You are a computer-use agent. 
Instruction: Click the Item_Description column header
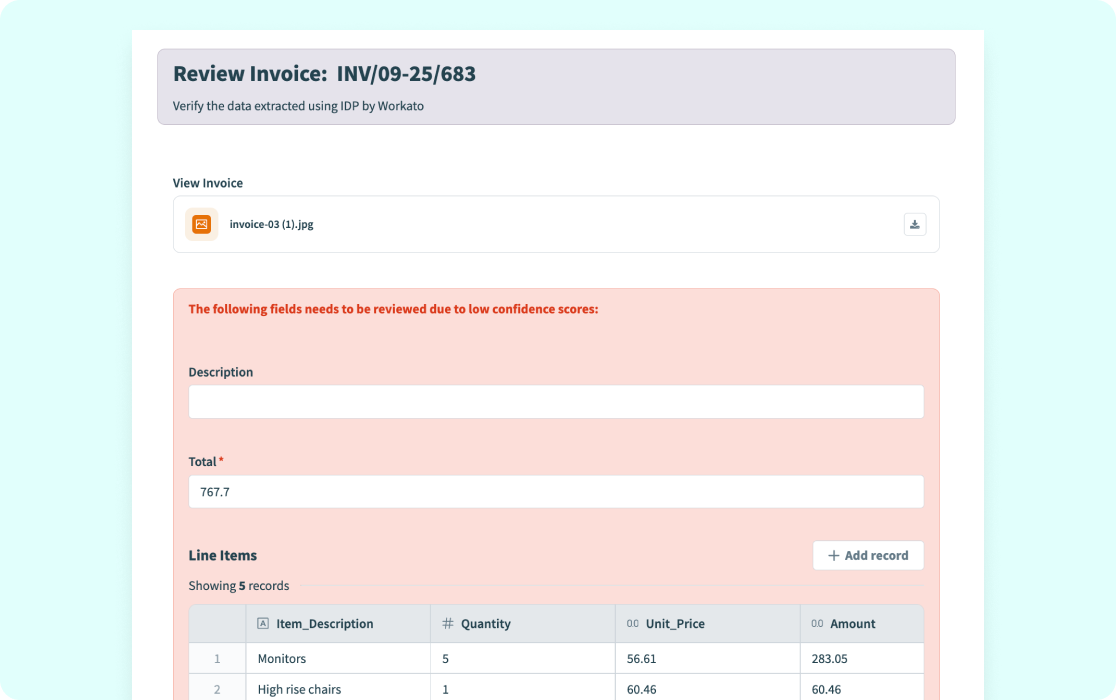tap(324, 623)
